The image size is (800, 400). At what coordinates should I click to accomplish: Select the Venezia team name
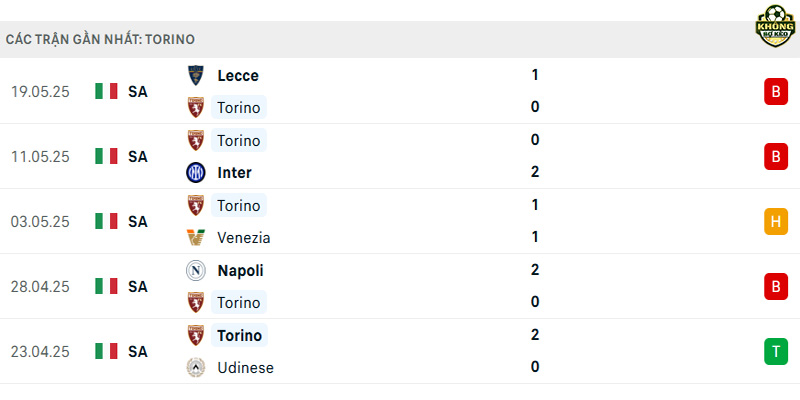tap(244, 238)
